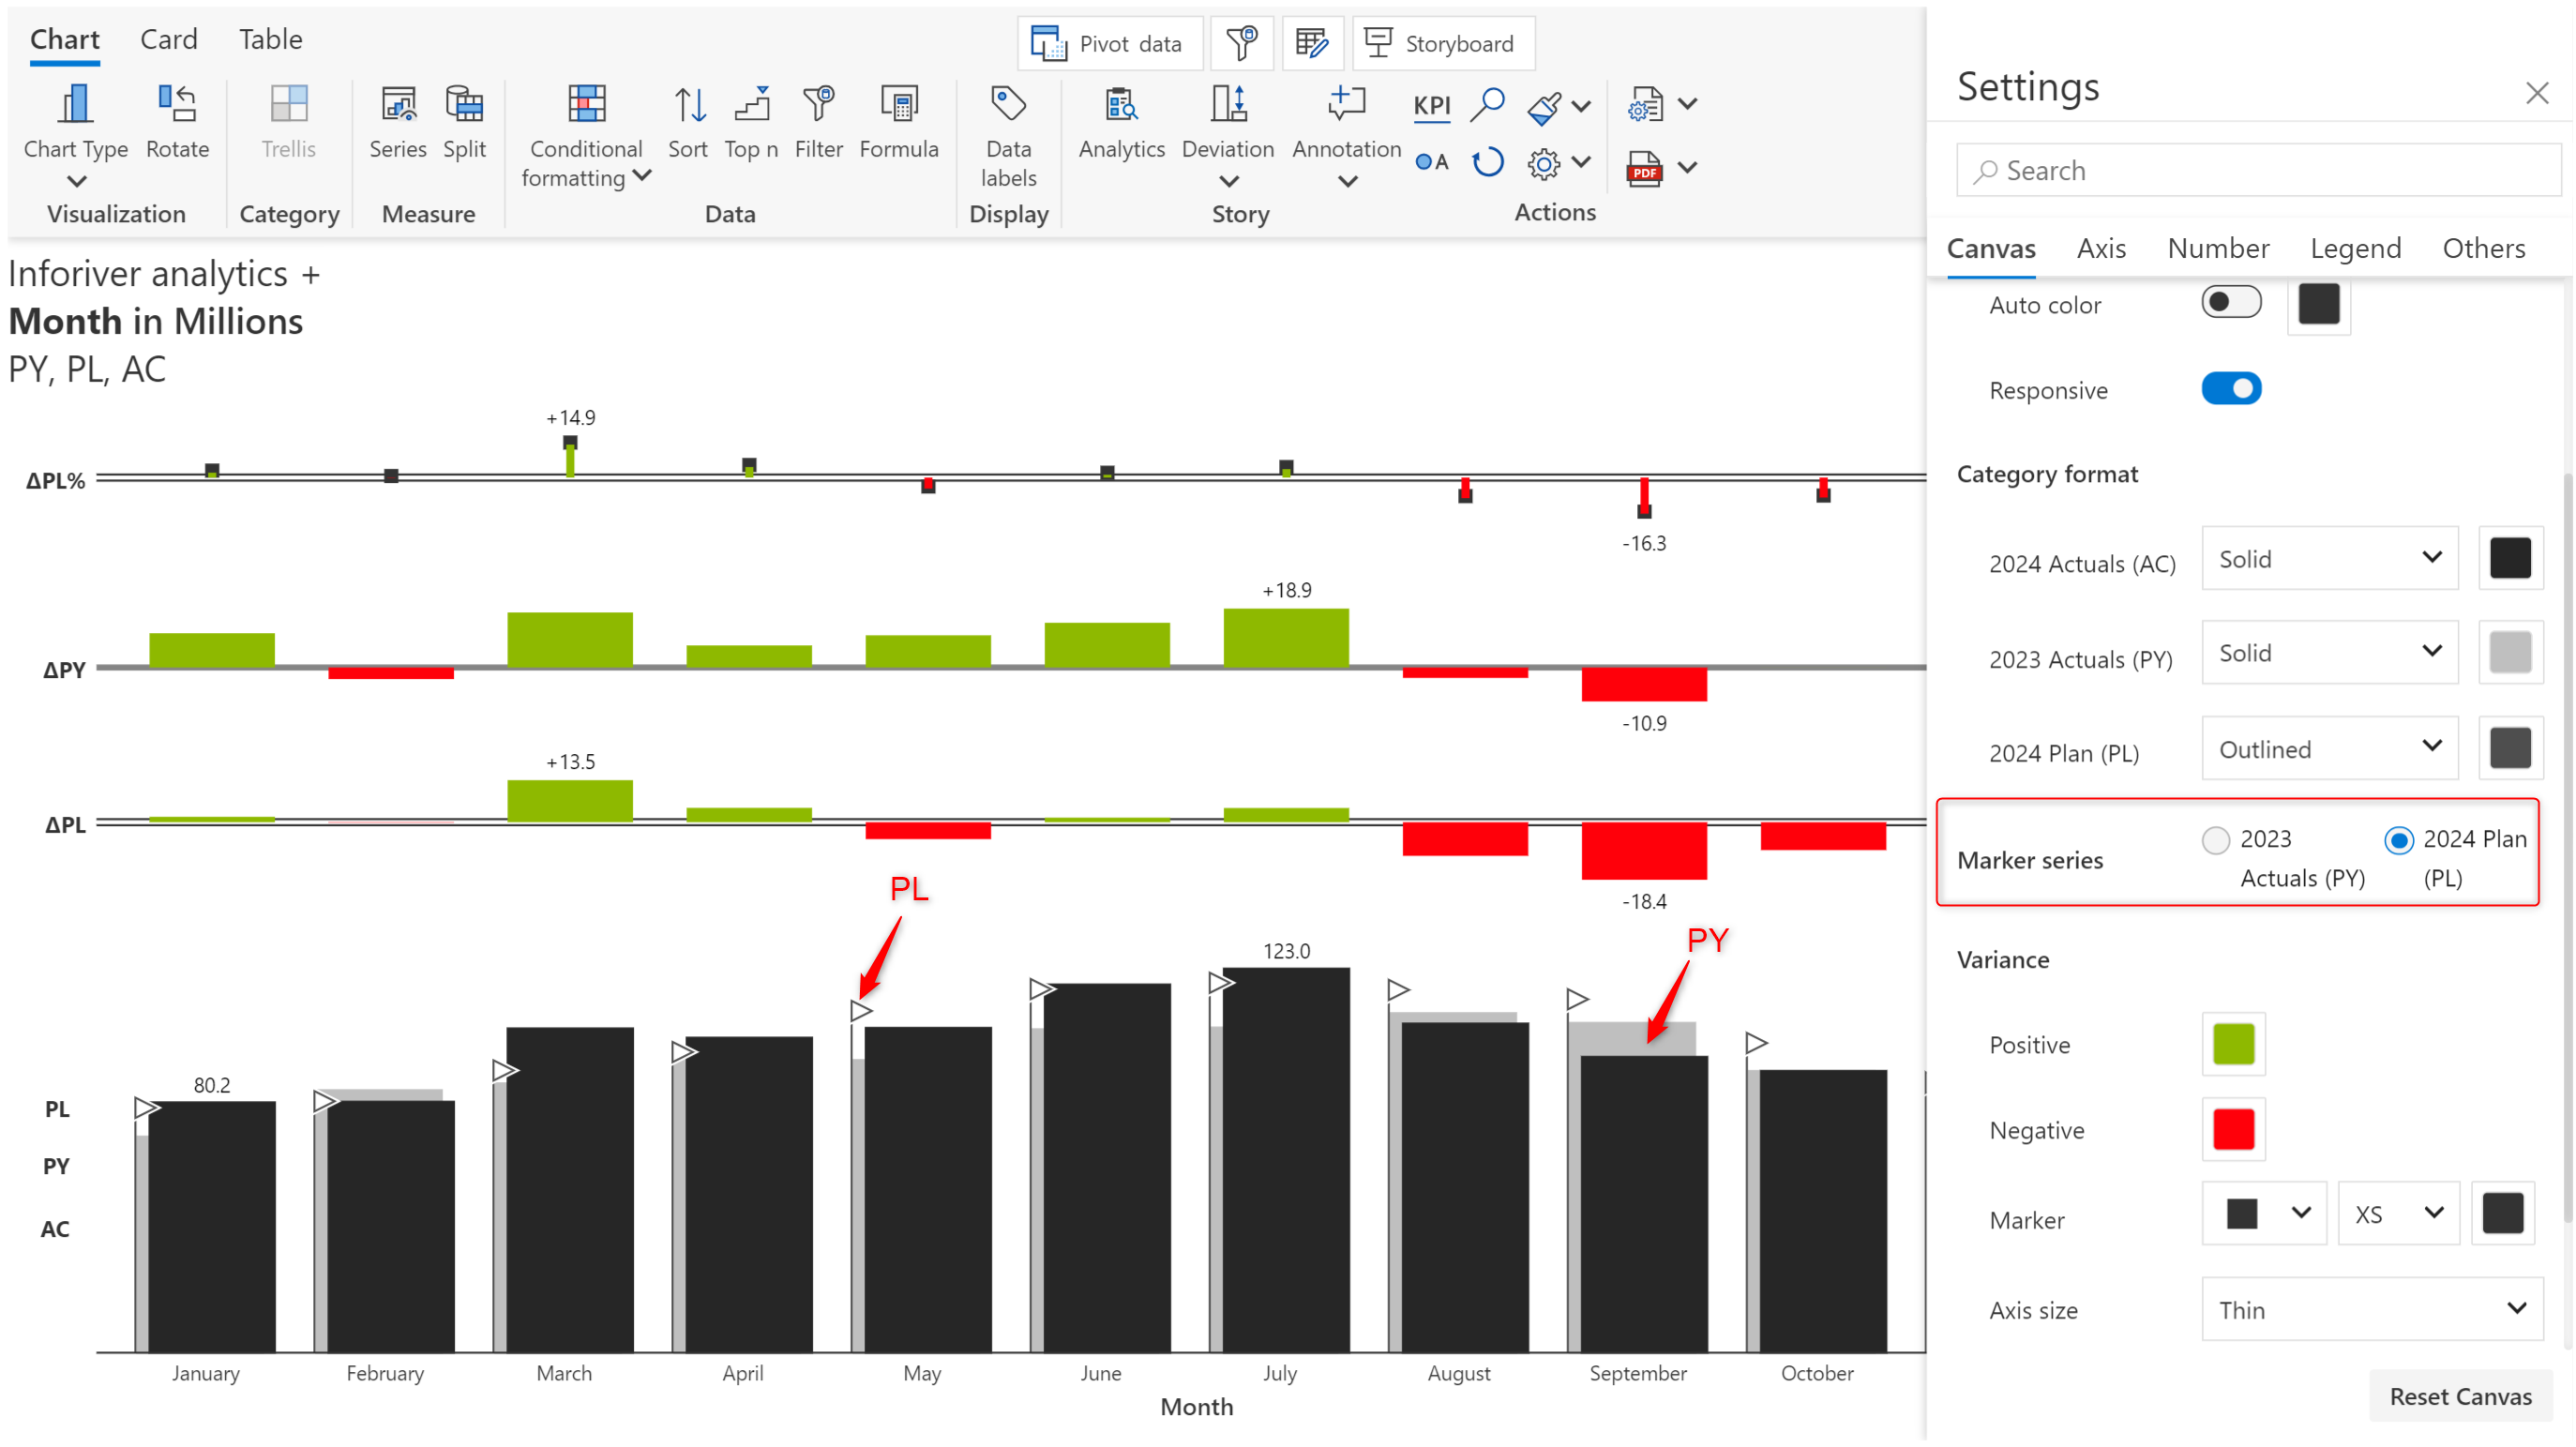Open the Formula tool
2576x1447 pixels.
coord(898,103)
